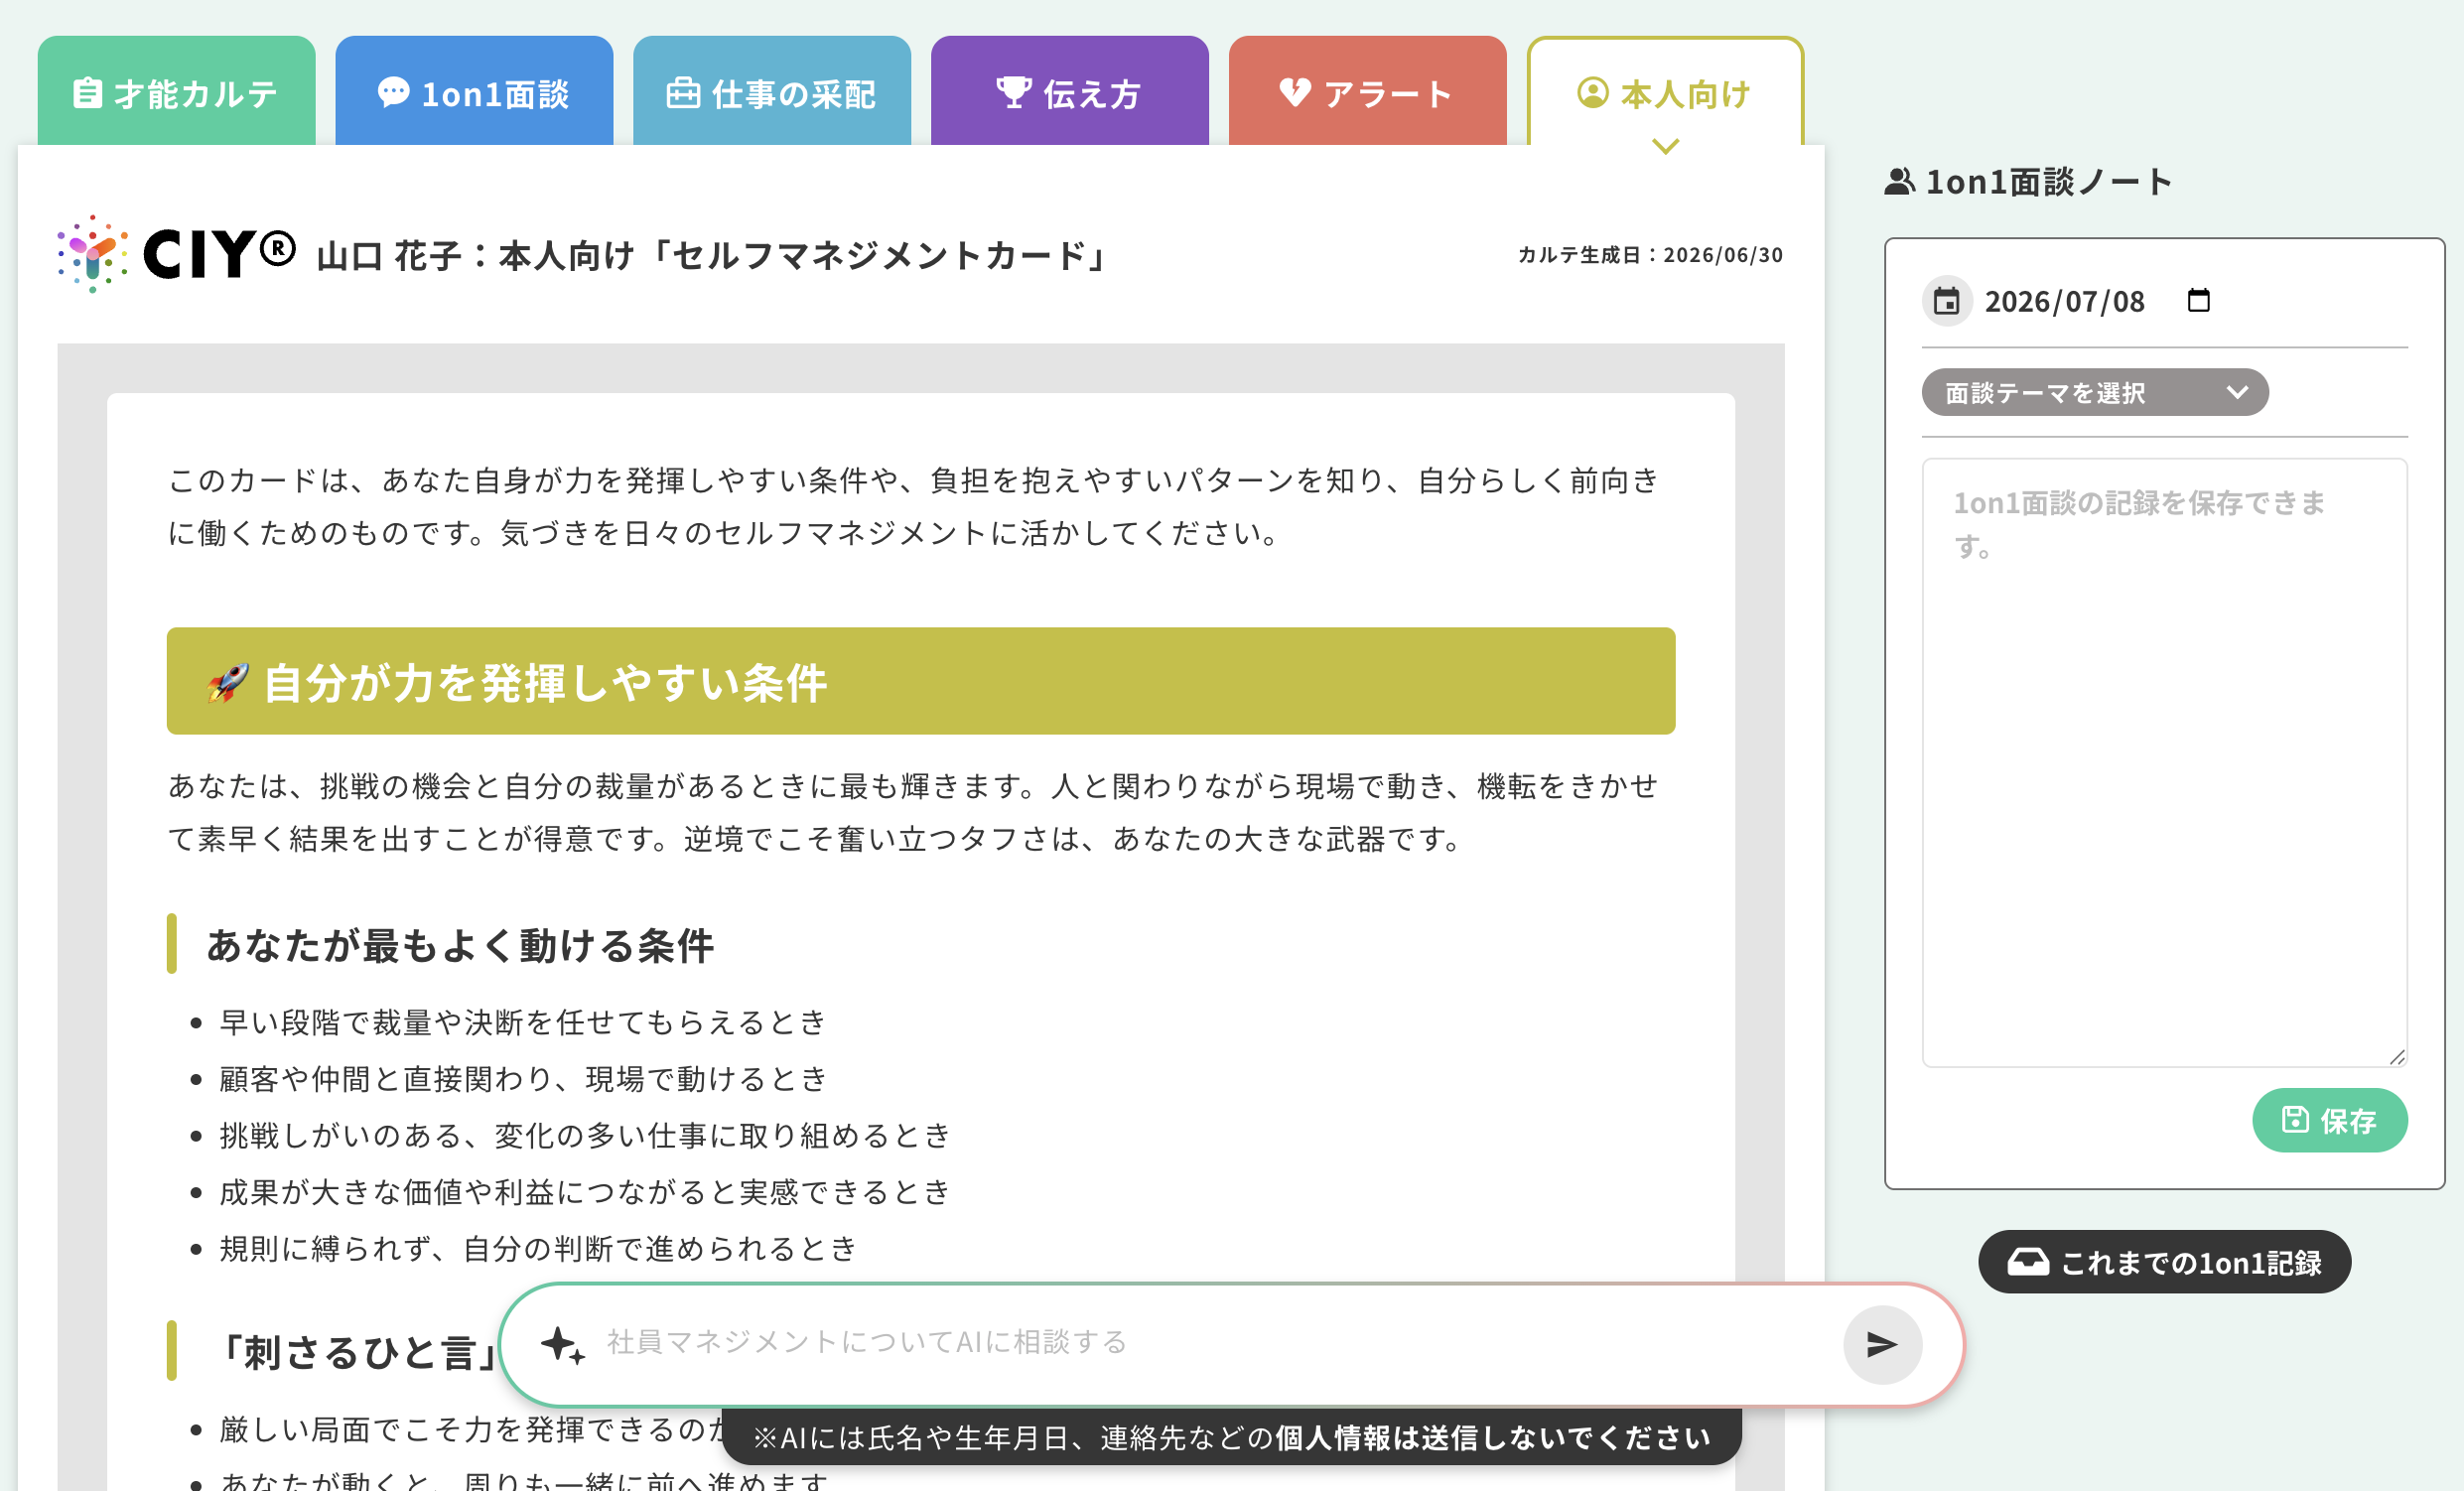The image size is (2464, 1491).
Task: Click heading 自分が力を発揮しやすい条件
Action: (545, 683)
